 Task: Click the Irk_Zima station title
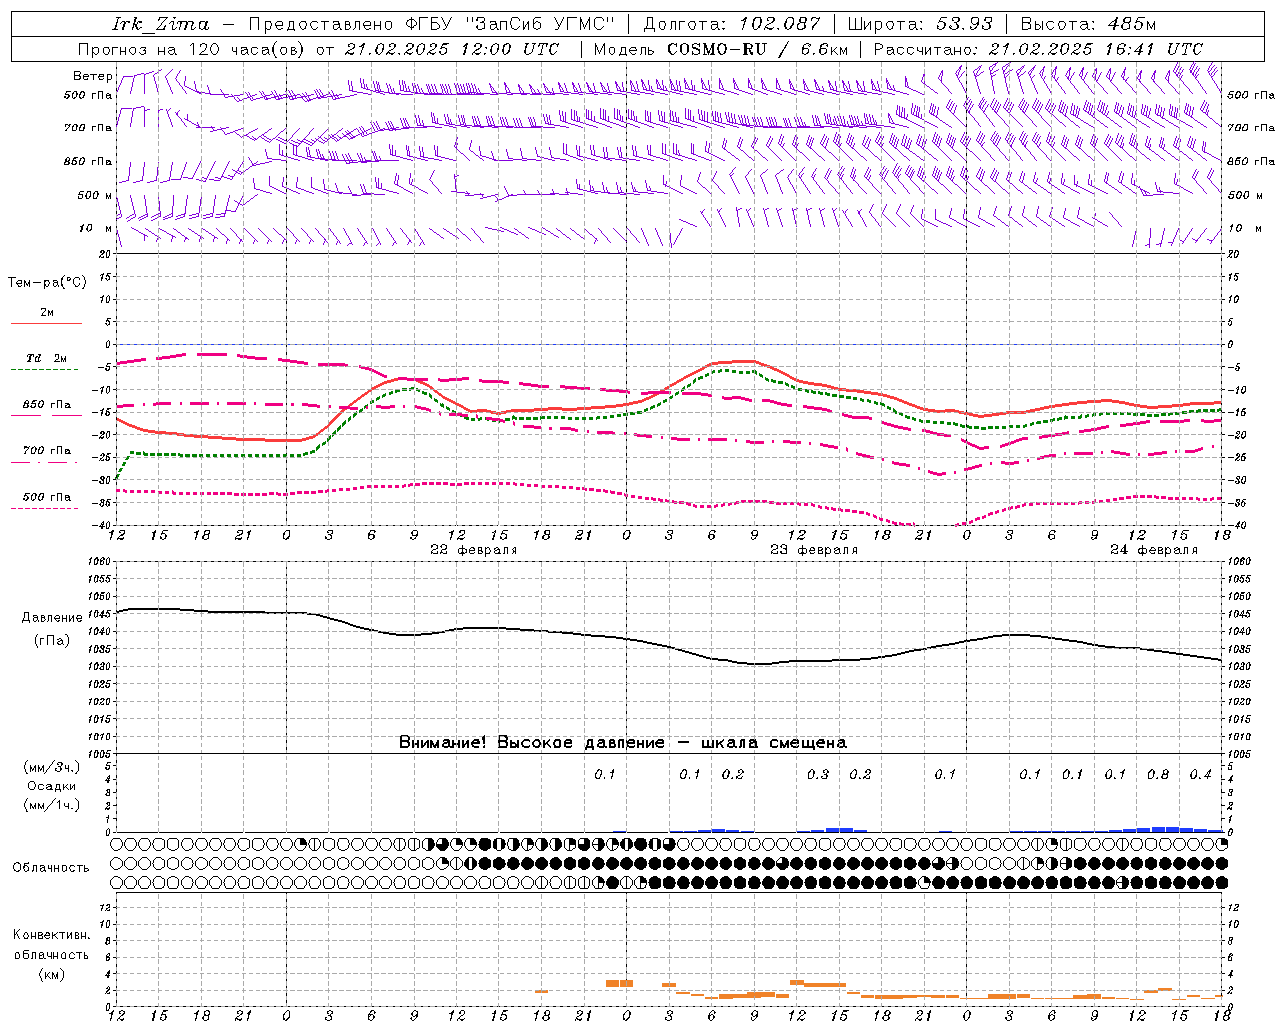click(x=161, y=24)
